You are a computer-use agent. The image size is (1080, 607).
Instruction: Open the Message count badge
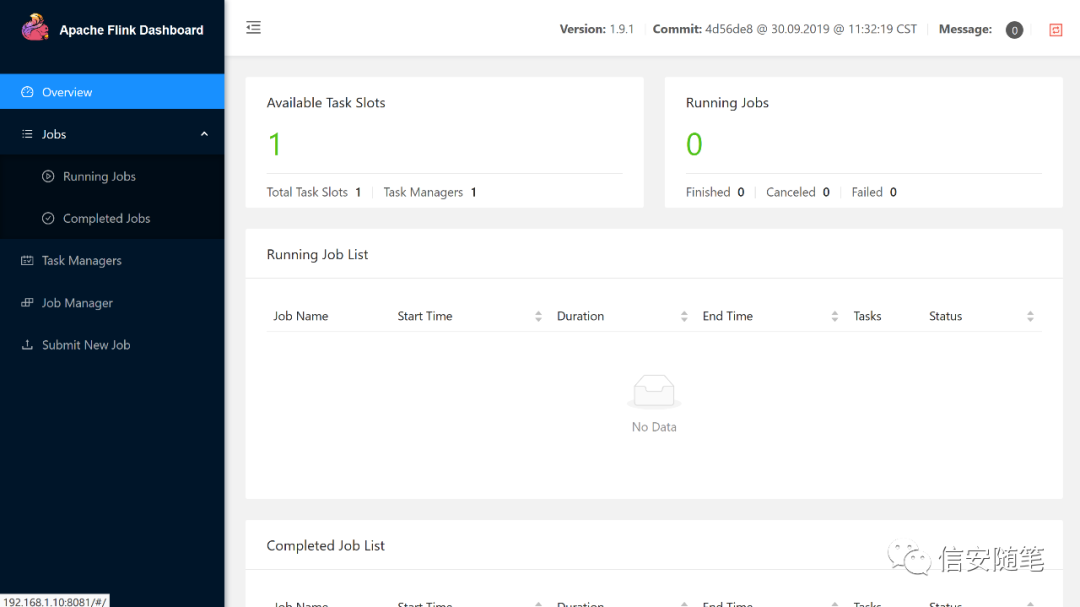click(1014, 30)
